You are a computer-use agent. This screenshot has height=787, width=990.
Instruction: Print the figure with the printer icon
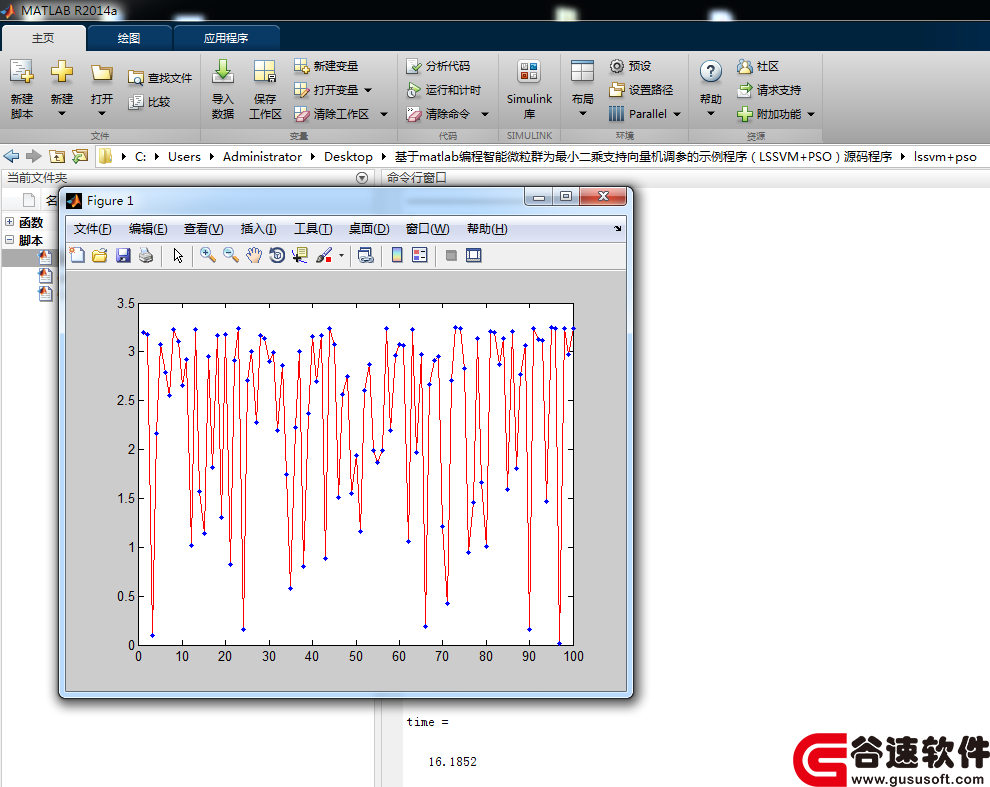click(146, 255)
